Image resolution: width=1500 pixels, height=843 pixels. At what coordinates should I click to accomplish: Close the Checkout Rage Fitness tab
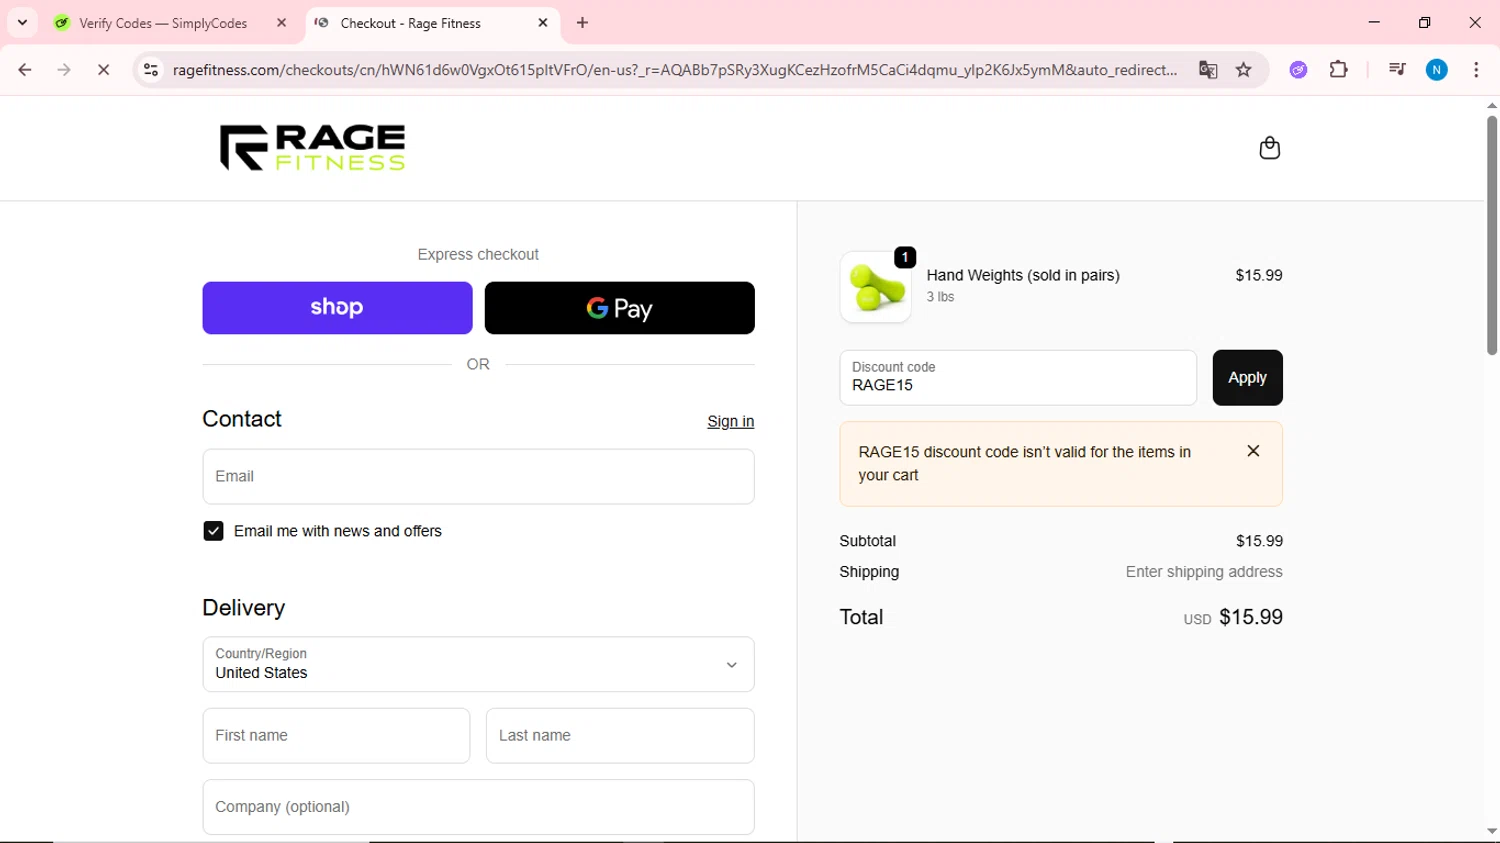(543, 23)
